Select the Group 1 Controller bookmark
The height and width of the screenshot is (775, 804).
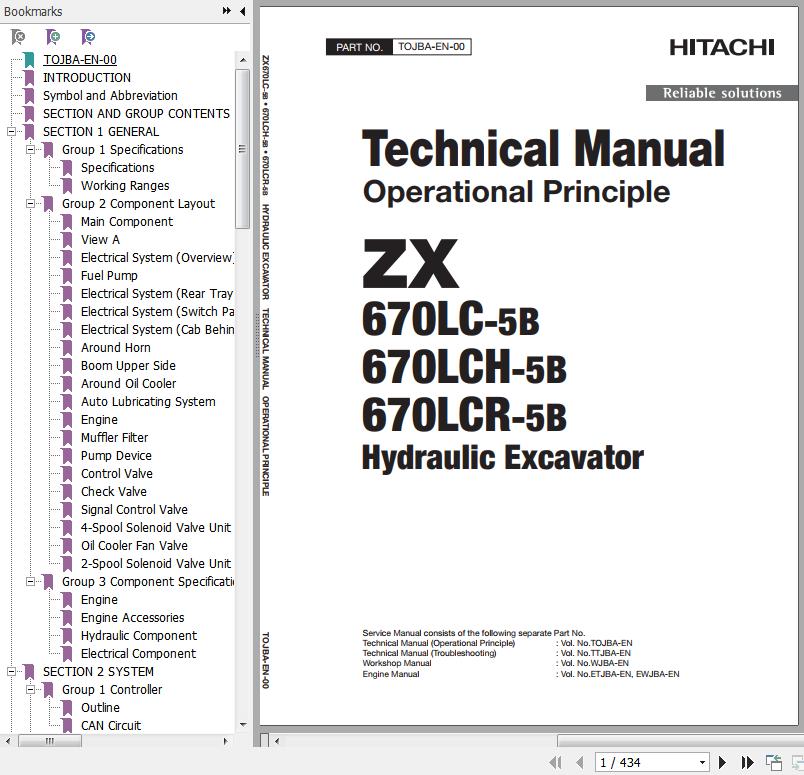(112, 690)
